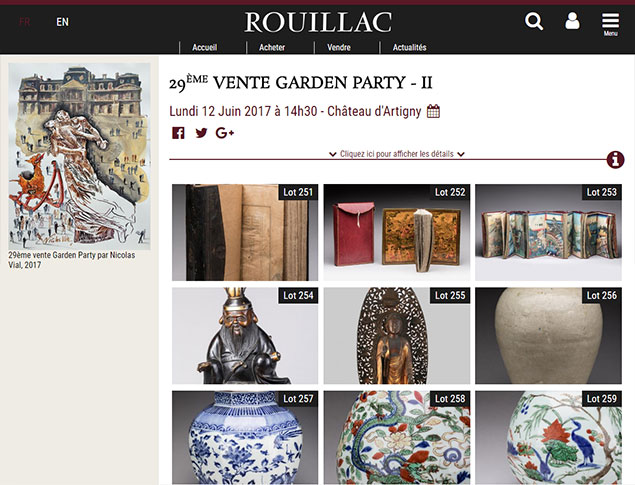This screenshot has height=485, width=635.
Task: Click the calendar icon beside the date
Action: 433,111
